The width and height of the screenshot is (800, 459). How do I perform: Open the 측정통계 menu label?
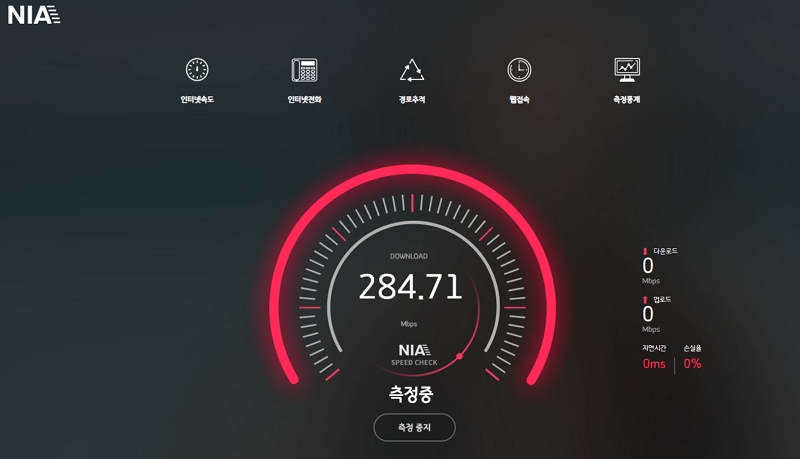pyautogui.click(x=627, y=100)
